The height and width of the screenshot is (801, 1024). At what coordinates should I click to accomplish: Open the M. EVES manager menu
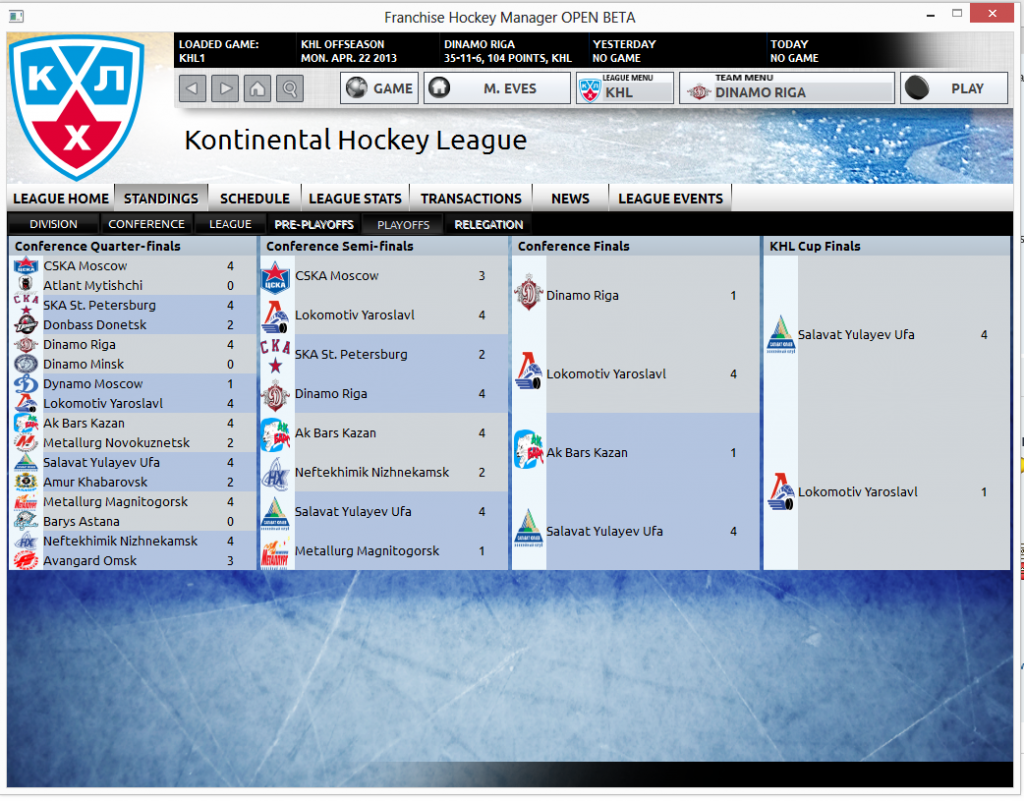coord(497,88)
